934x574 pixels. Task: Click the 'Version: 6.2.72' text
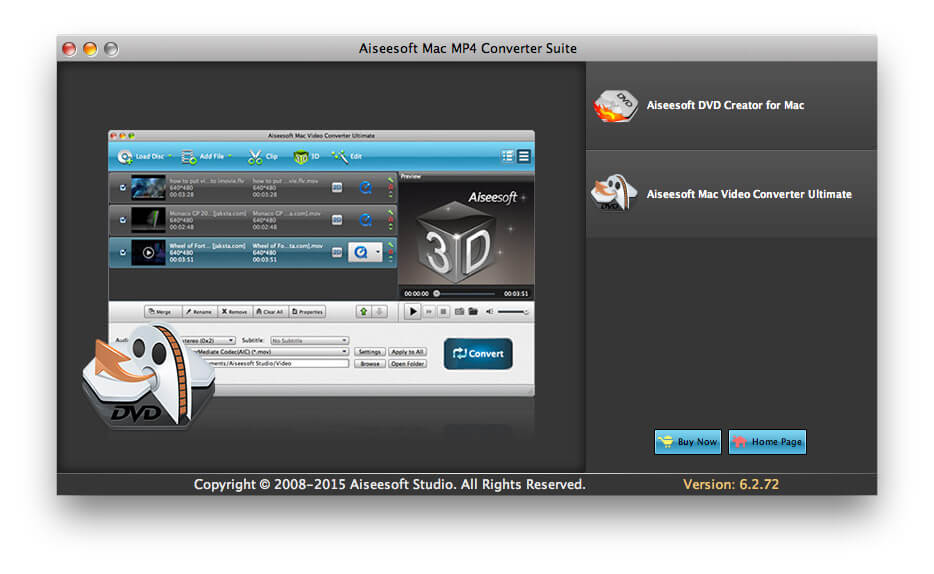(x=731, y=484)
